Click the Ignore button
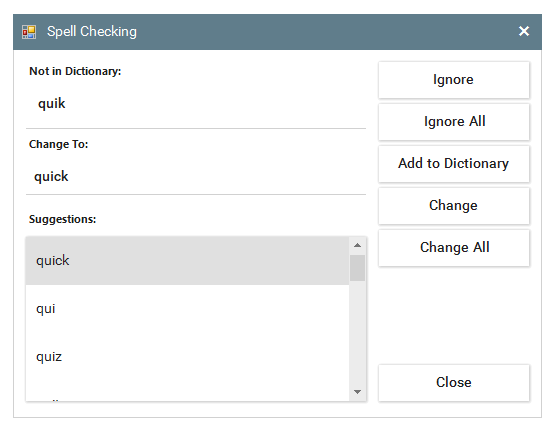560x428 pixels. pyautogui.click(x=454, y=80)
